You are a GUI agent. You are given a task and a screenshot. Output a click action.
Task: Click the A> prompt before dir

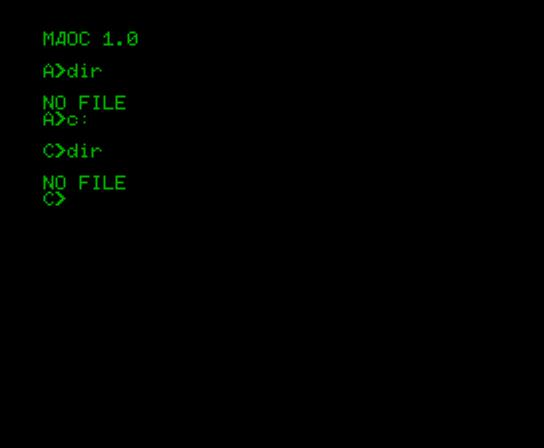(54, 71)
